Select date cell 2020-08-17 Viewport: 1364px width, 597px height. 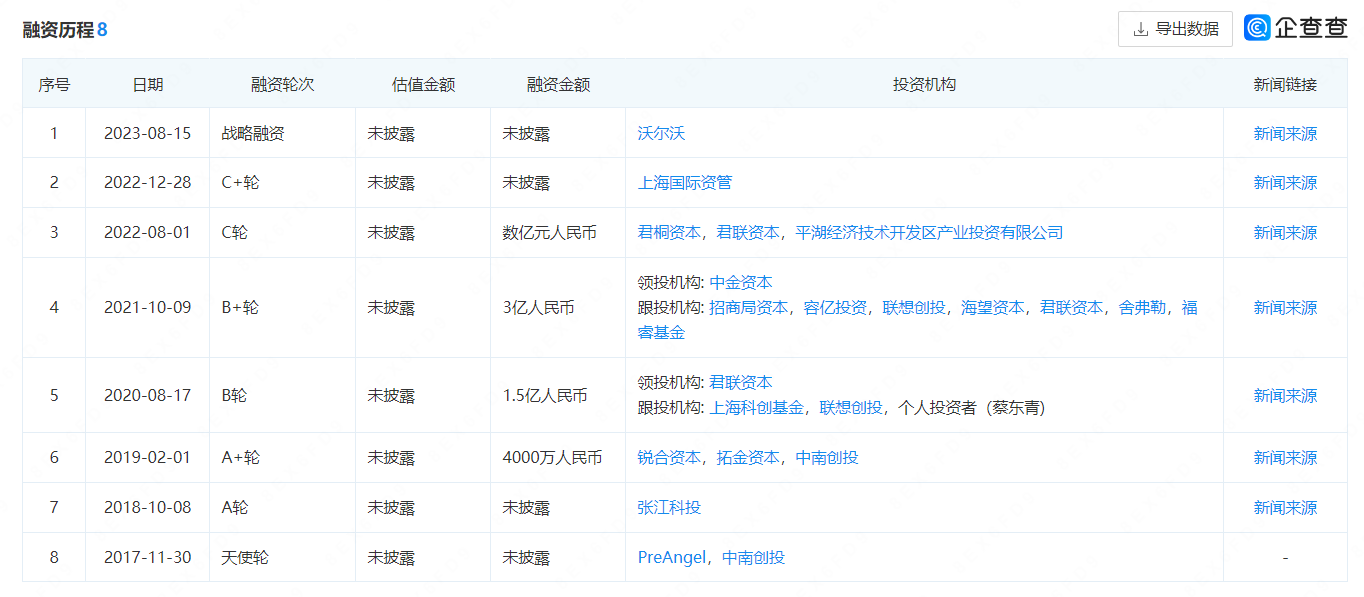pyautogui.click(x=147, y=396)
